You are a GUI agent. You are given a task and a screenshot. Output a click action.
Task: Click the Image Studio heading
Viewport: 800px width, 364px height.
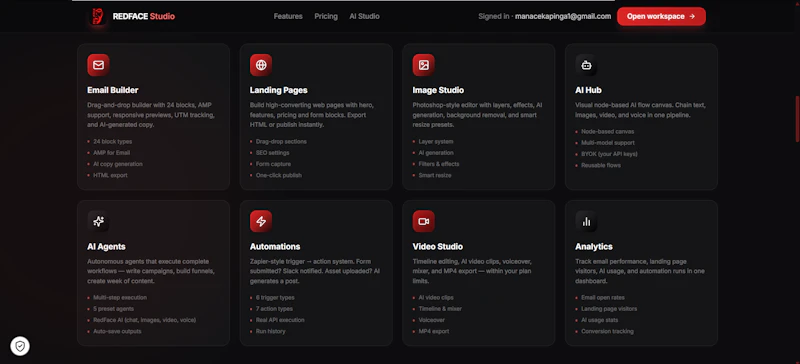pyautogui.click(x=438, y=90)
